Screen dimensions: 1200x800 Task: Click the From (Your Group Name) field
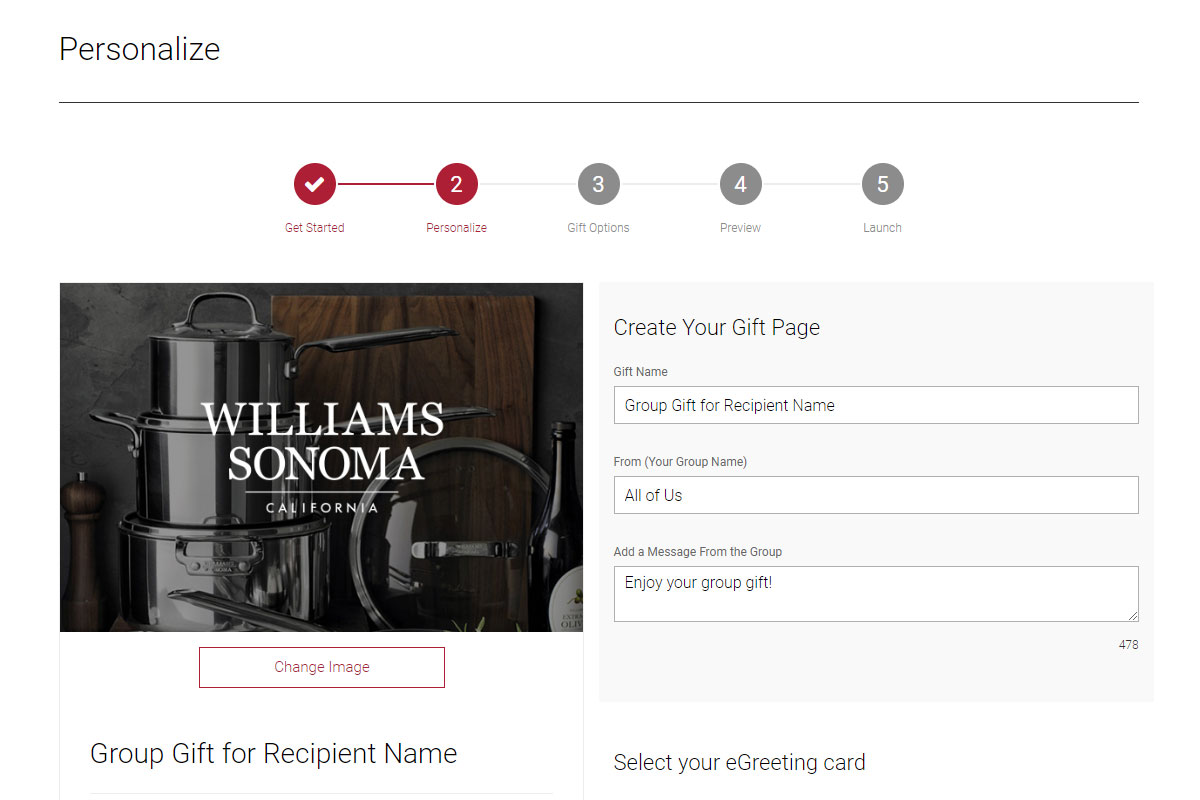[x=876, y=495]
